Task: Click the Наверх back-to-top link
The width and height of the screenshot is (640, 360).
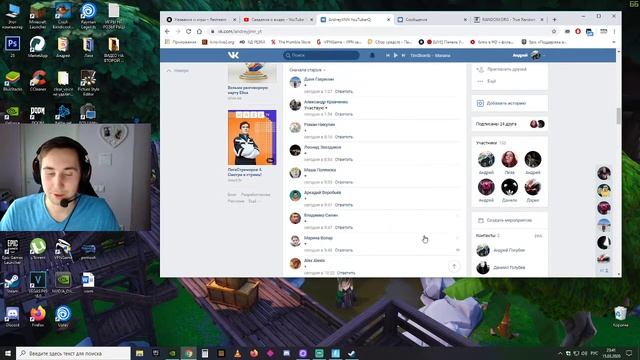Action: point(178,71)
